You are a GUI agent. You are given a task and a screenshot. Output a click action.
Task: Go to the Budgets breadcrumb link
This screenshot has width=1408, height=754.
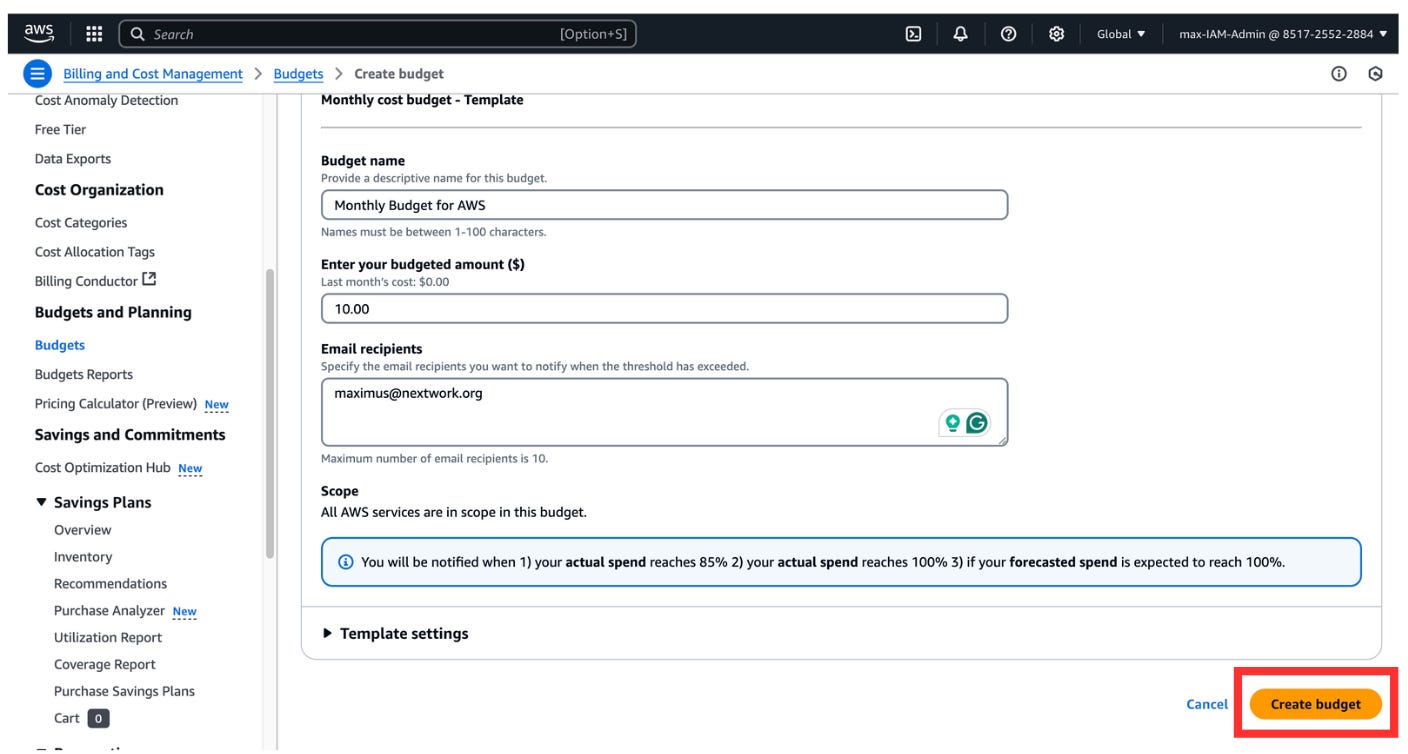coord(298,74)
